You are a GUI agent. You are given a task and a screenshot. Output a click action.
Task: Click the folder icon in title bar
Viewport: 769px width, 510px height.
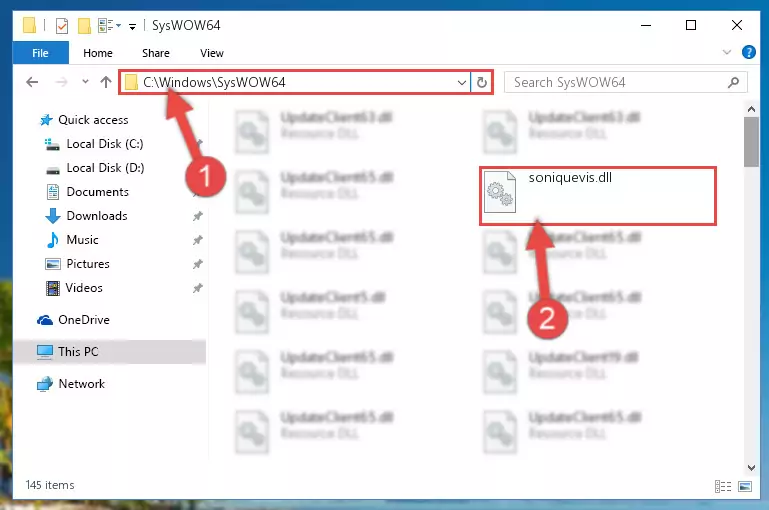tap(29, 25)
